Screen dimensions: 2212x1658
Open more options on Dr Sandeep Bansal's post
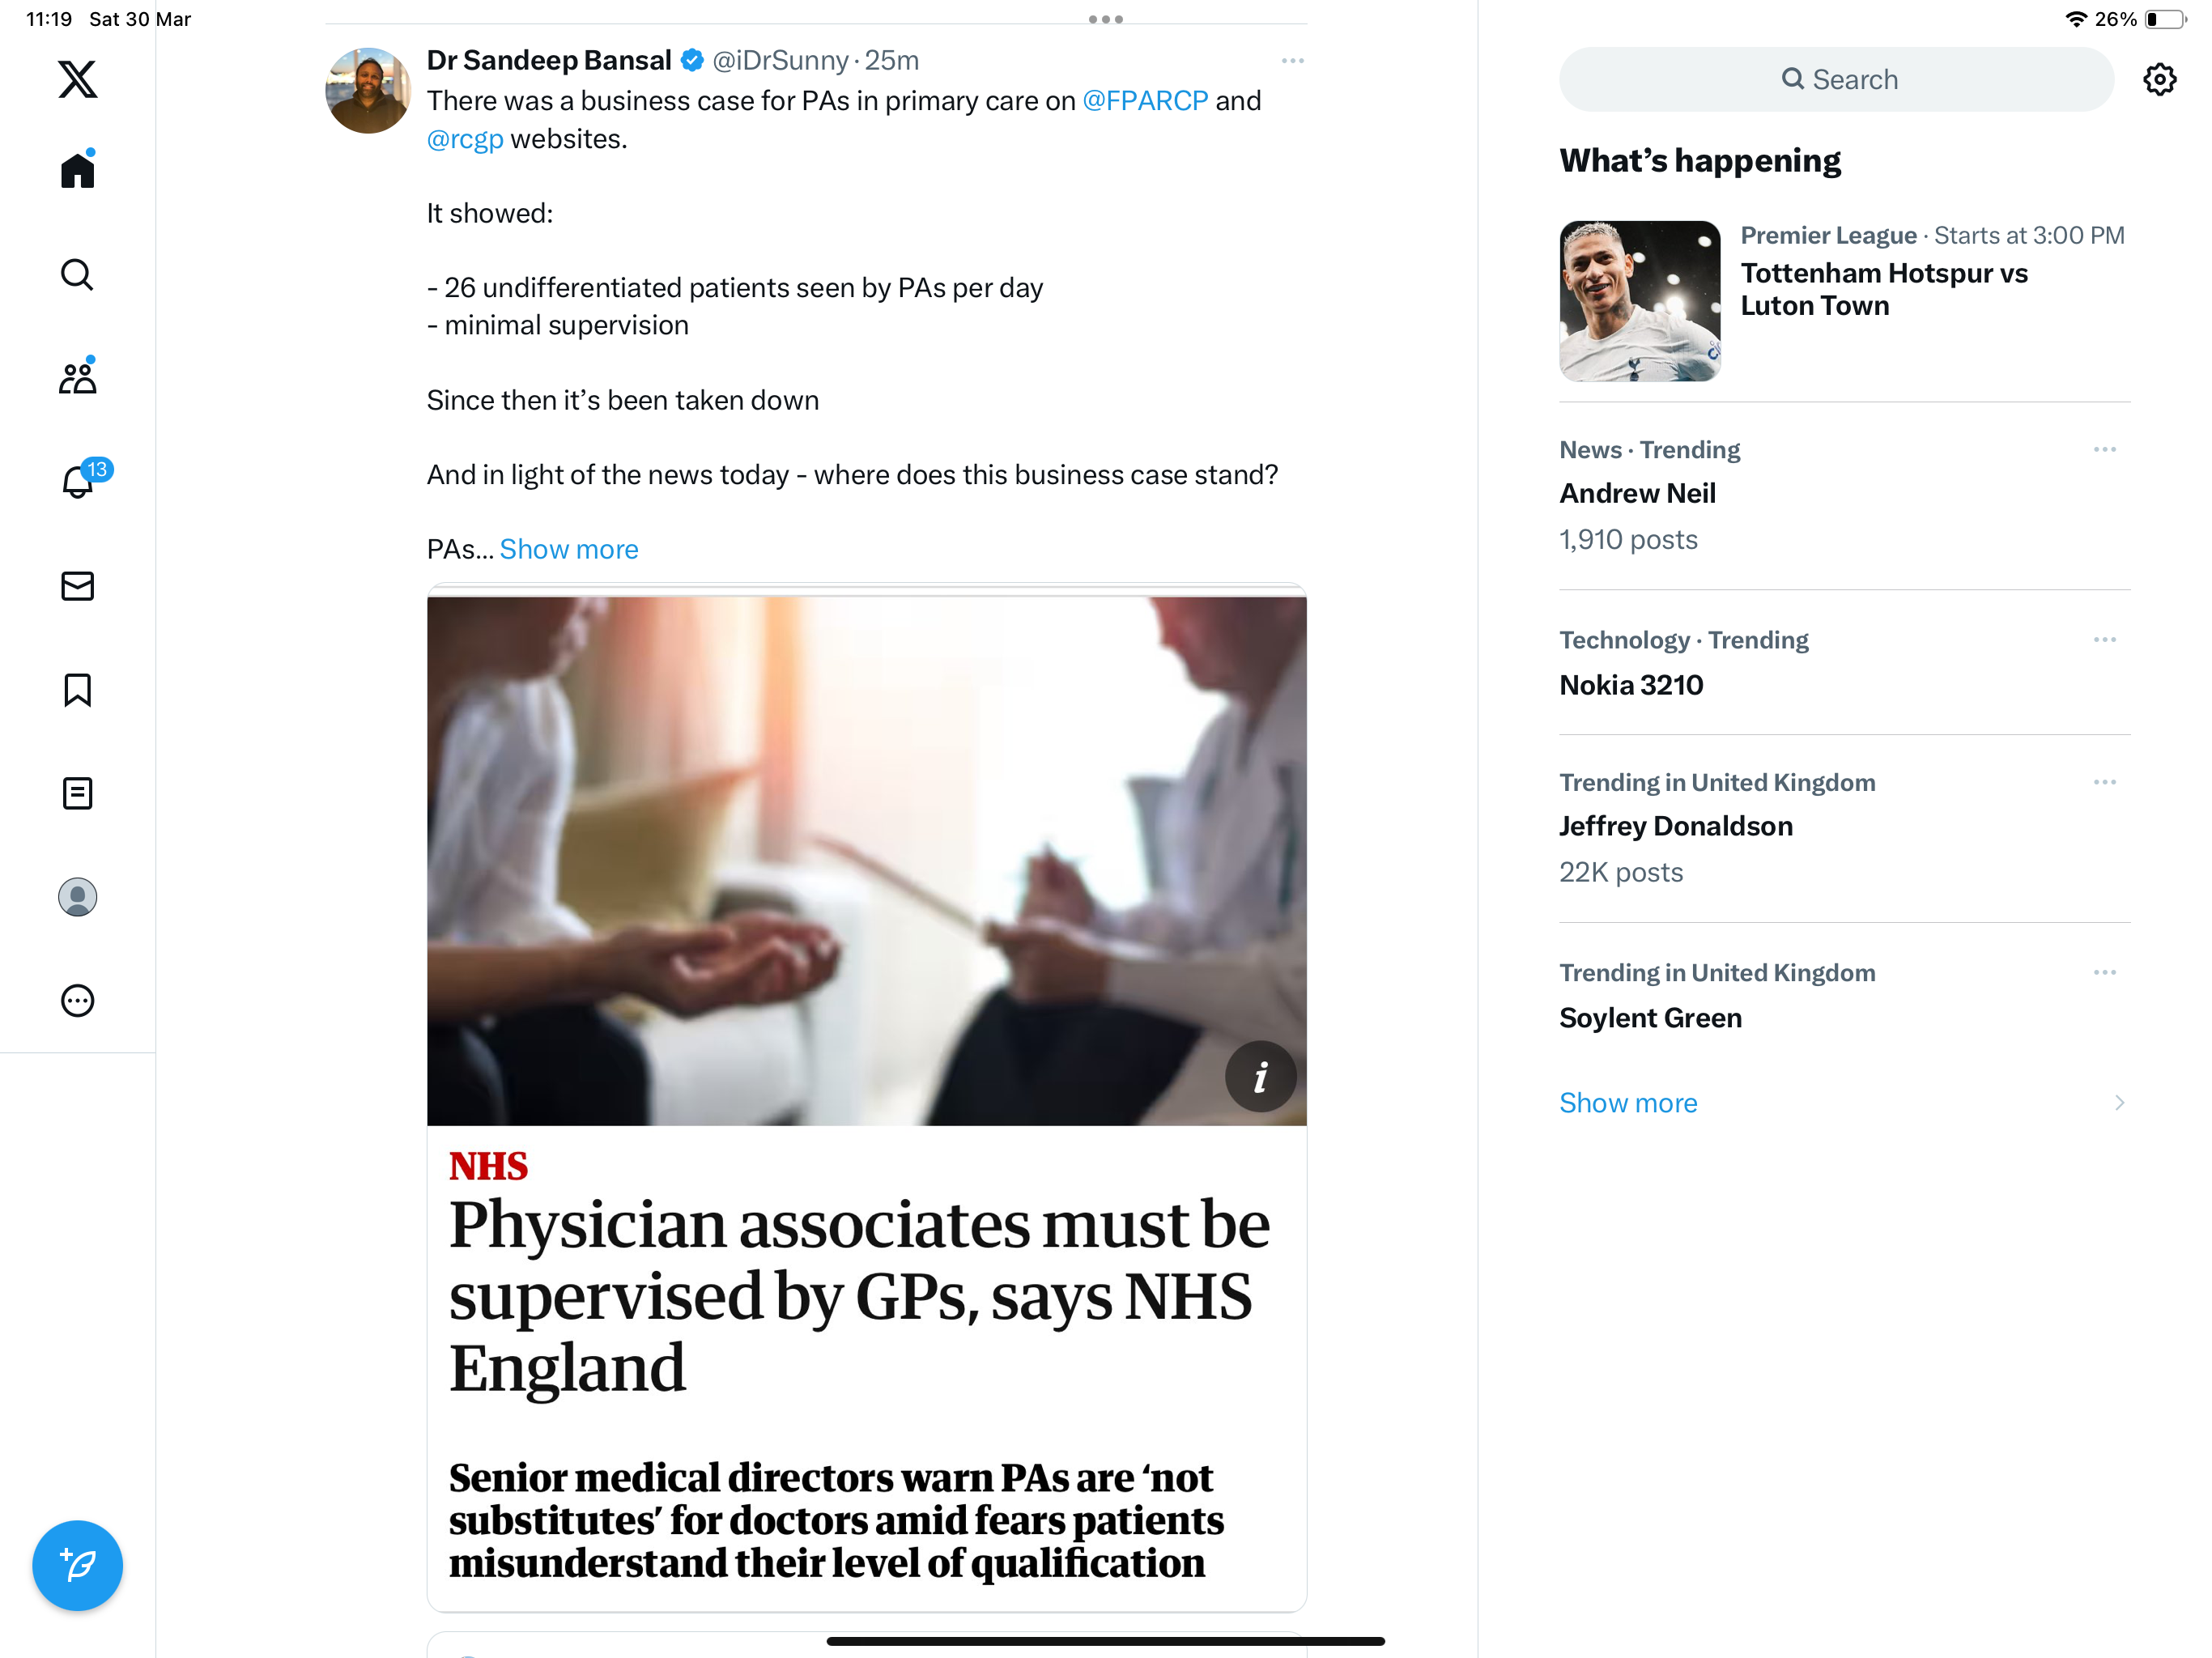click(1292, 61)
